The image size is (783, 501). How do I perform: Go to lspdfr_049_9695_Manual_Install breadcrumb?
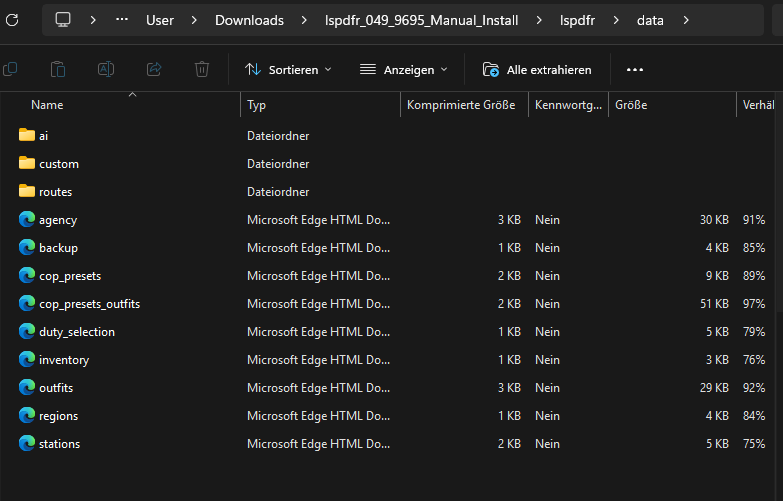pos(421,20)
